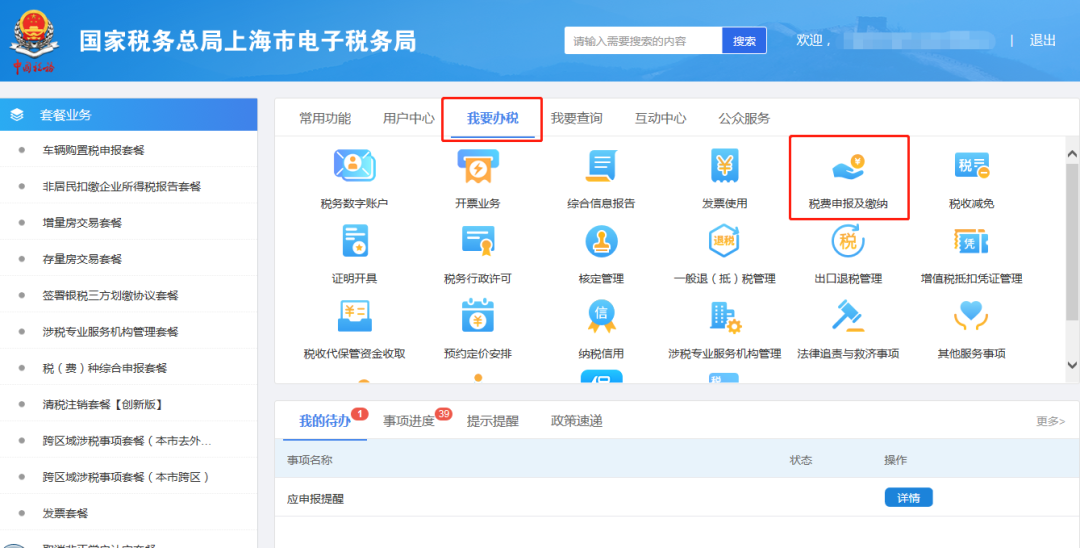This screenshot has height=548, width=1080.
Task: Open 税（费）种综合申报套餐
Action: pyautogui.click(x=105, y=368)
